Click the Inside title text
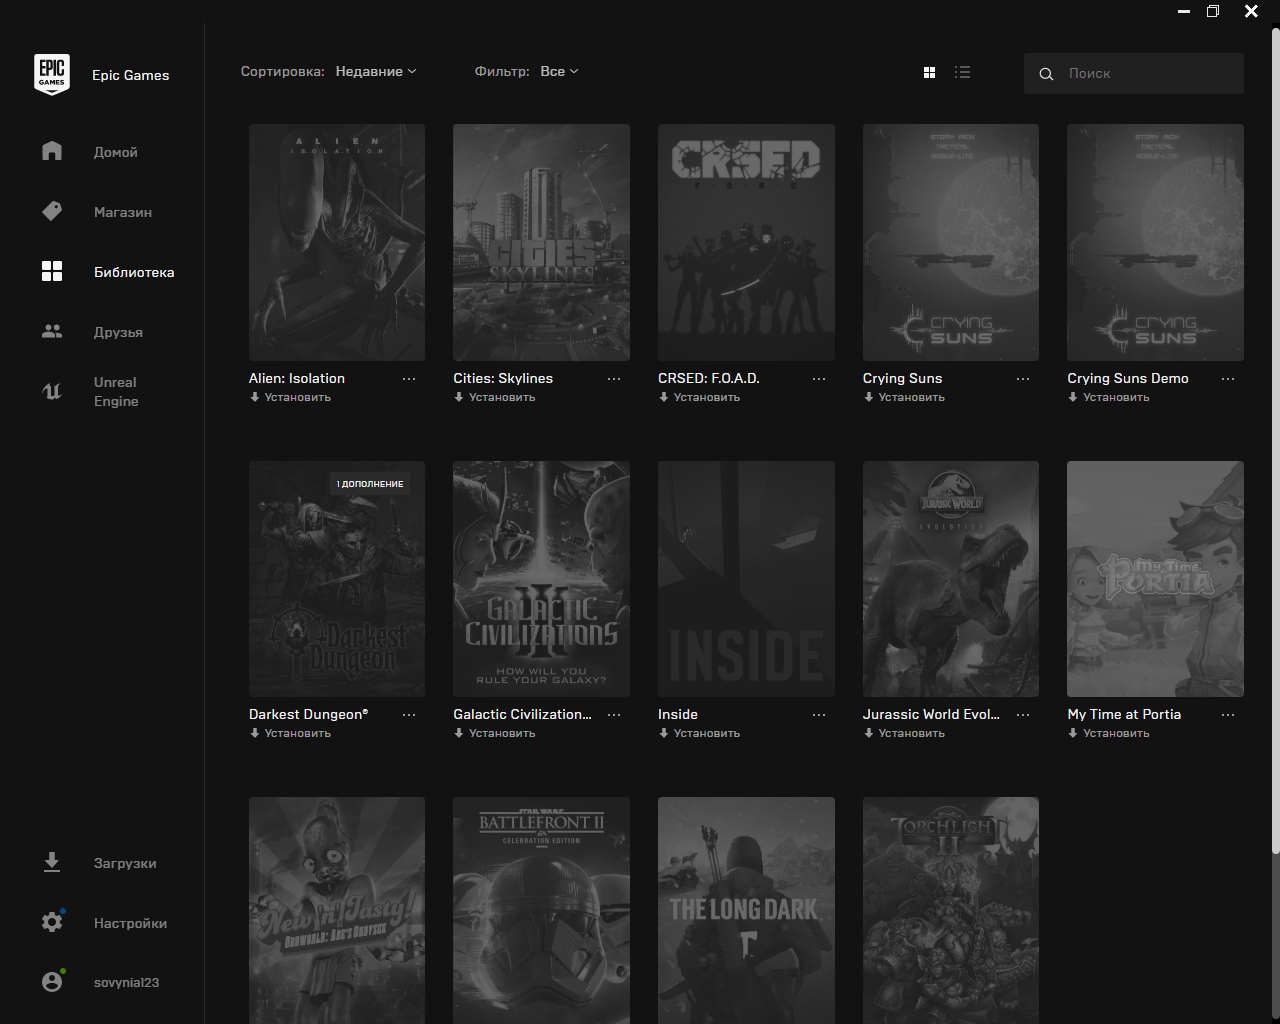1280x1024 pixels. (x=678, y=714)
